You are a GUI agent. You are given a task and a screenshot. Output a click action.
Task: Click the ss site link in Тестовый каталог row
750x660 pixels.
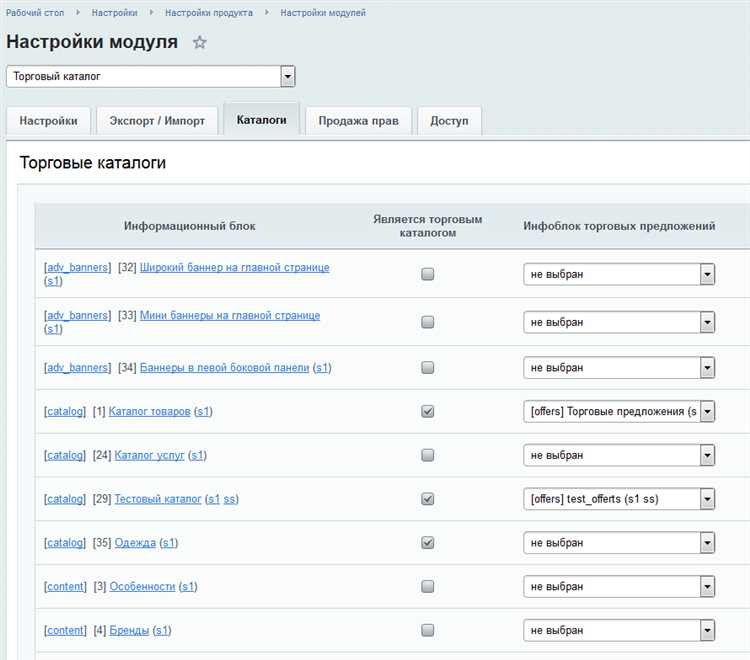tap(229, 499)
